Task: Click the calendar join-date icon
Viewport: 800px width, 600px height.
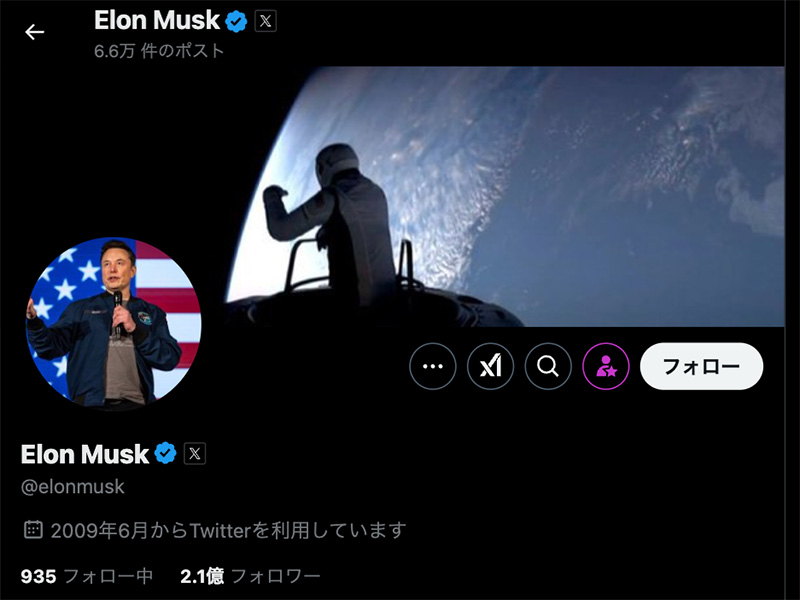Action: 33,530
